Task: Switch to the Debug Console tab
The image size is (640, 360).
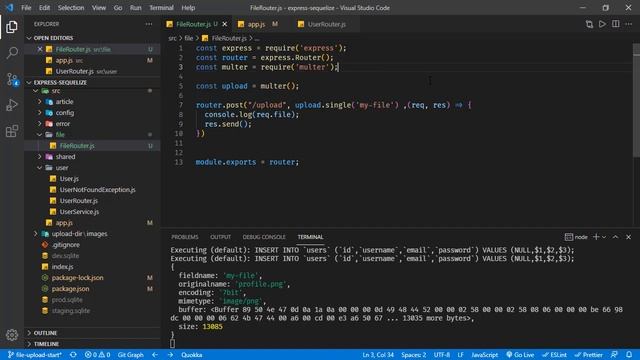Action: click(264, 237)
